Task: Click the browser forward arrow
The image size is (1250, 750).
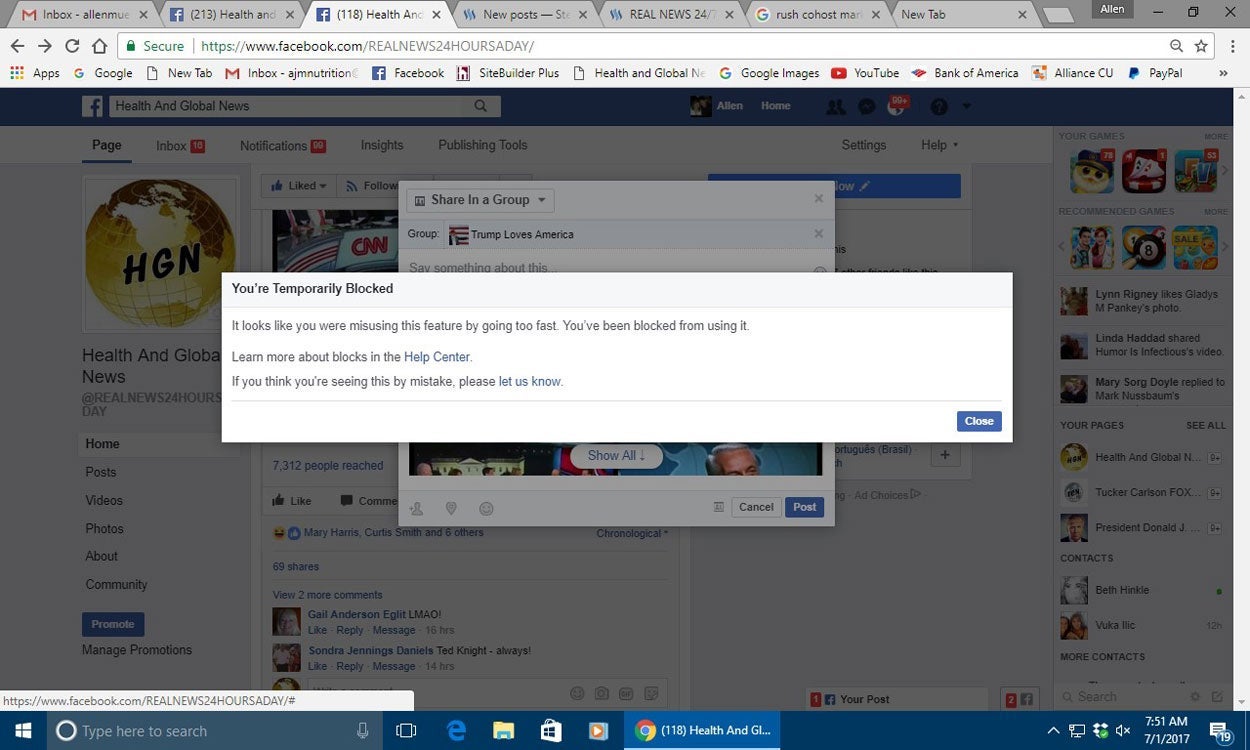Action: coord(45,46)
